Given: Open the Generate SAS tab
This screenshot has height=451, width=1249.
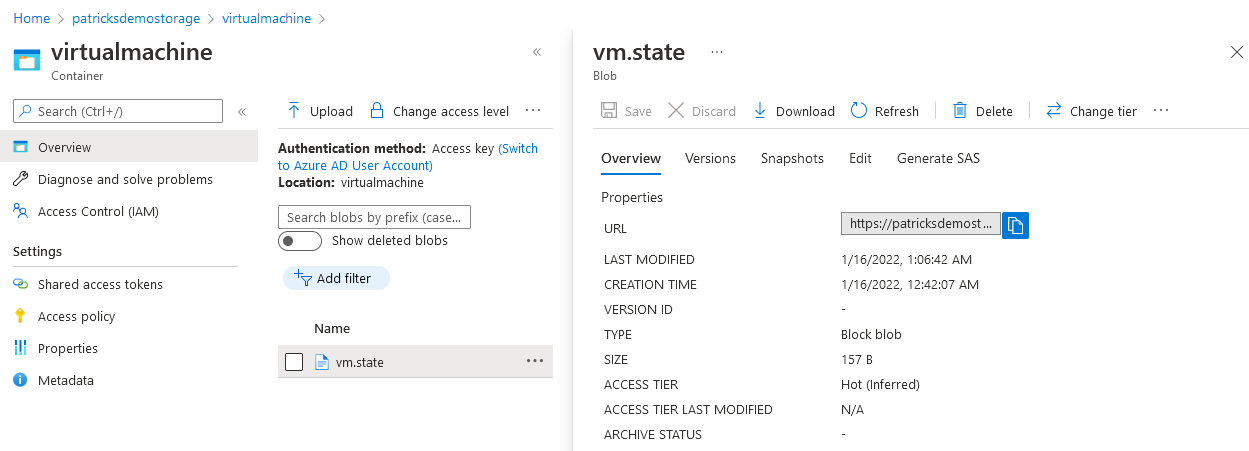Looking at the screenshot, I should tap(938, 158).
